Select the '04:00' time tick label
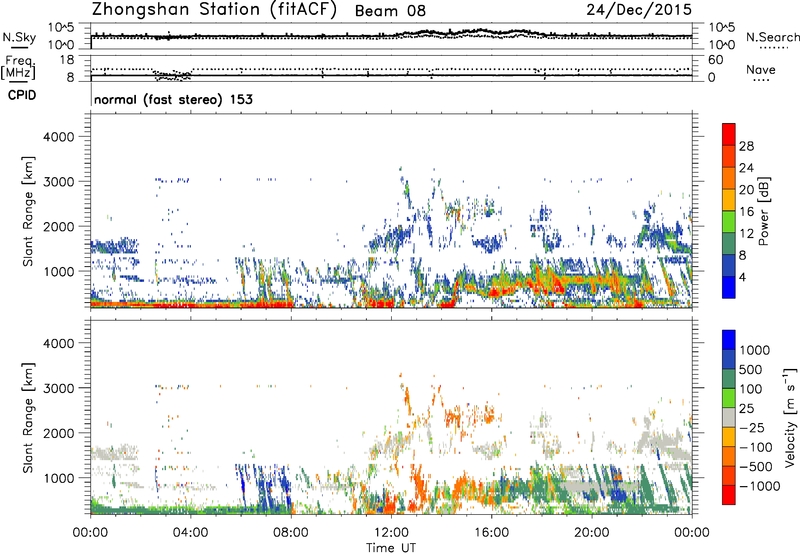The width and height of the screenshot is (800, 554). click(x=190, y=533)
